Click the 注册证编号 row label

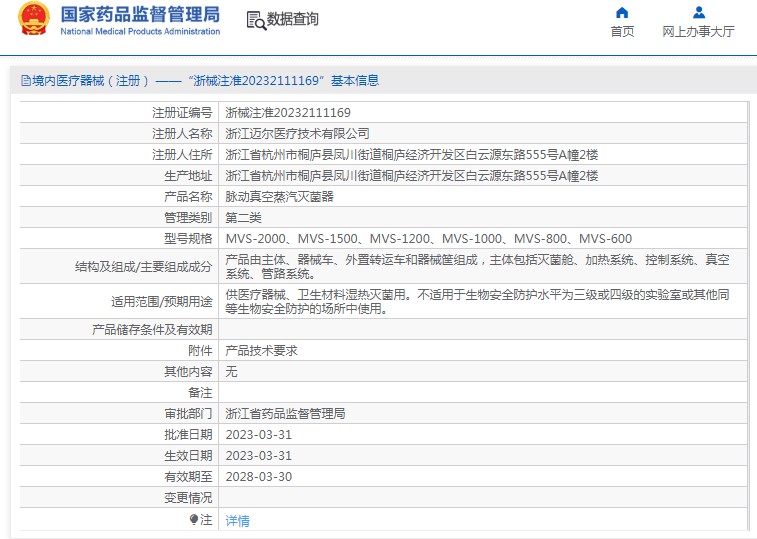(182, 113)
